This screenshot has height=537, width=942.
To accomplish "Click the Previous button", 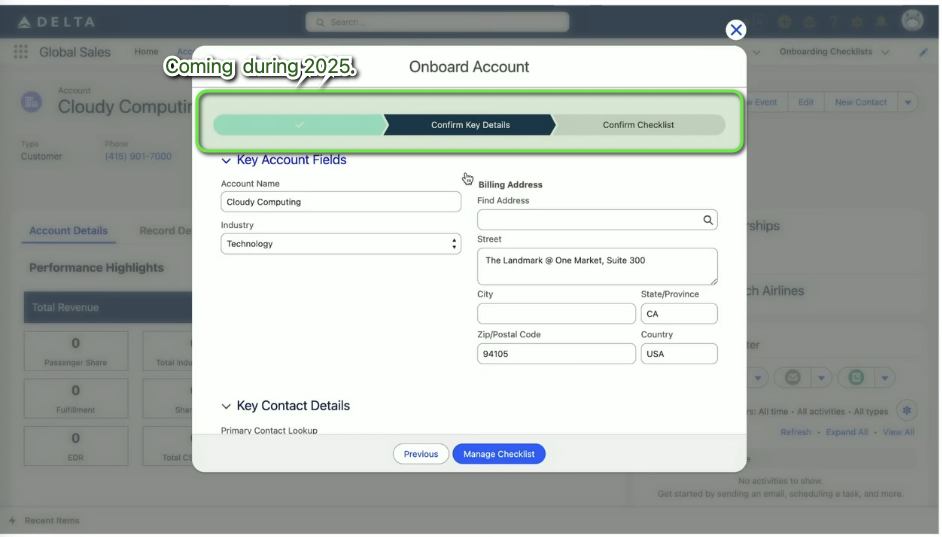I will pyautogui.click(x=420, y=454).
